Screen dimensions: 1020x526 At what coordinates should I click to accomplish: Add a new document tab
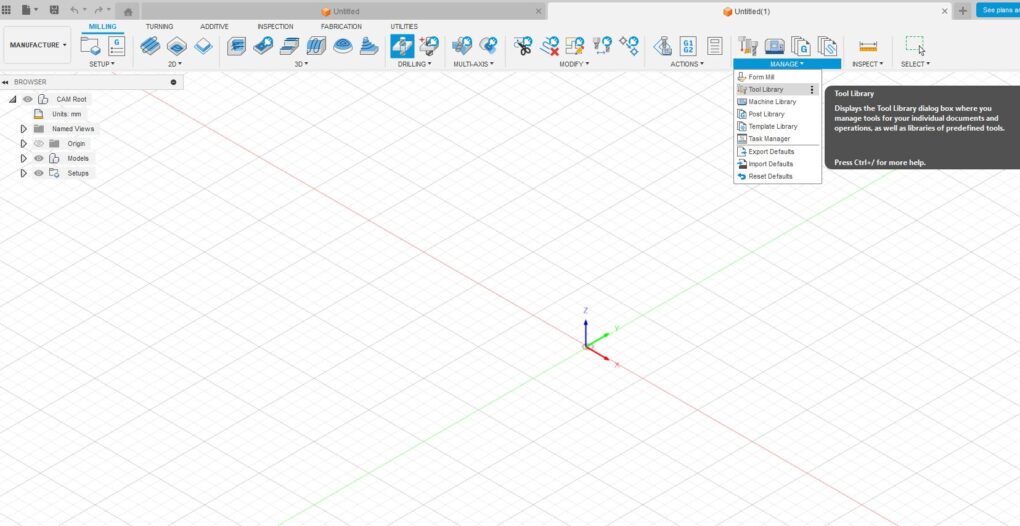pos(963,11)
